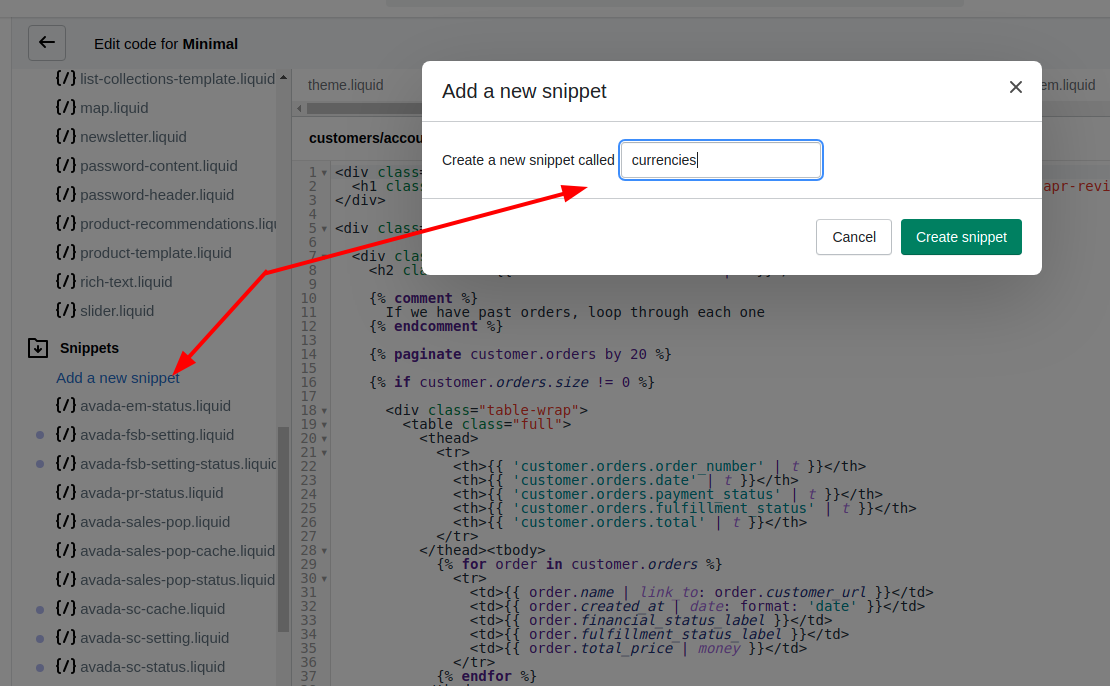Click the back arrow button
Viewport: 1110px width, 686px height.
click(x=47, y=43)
